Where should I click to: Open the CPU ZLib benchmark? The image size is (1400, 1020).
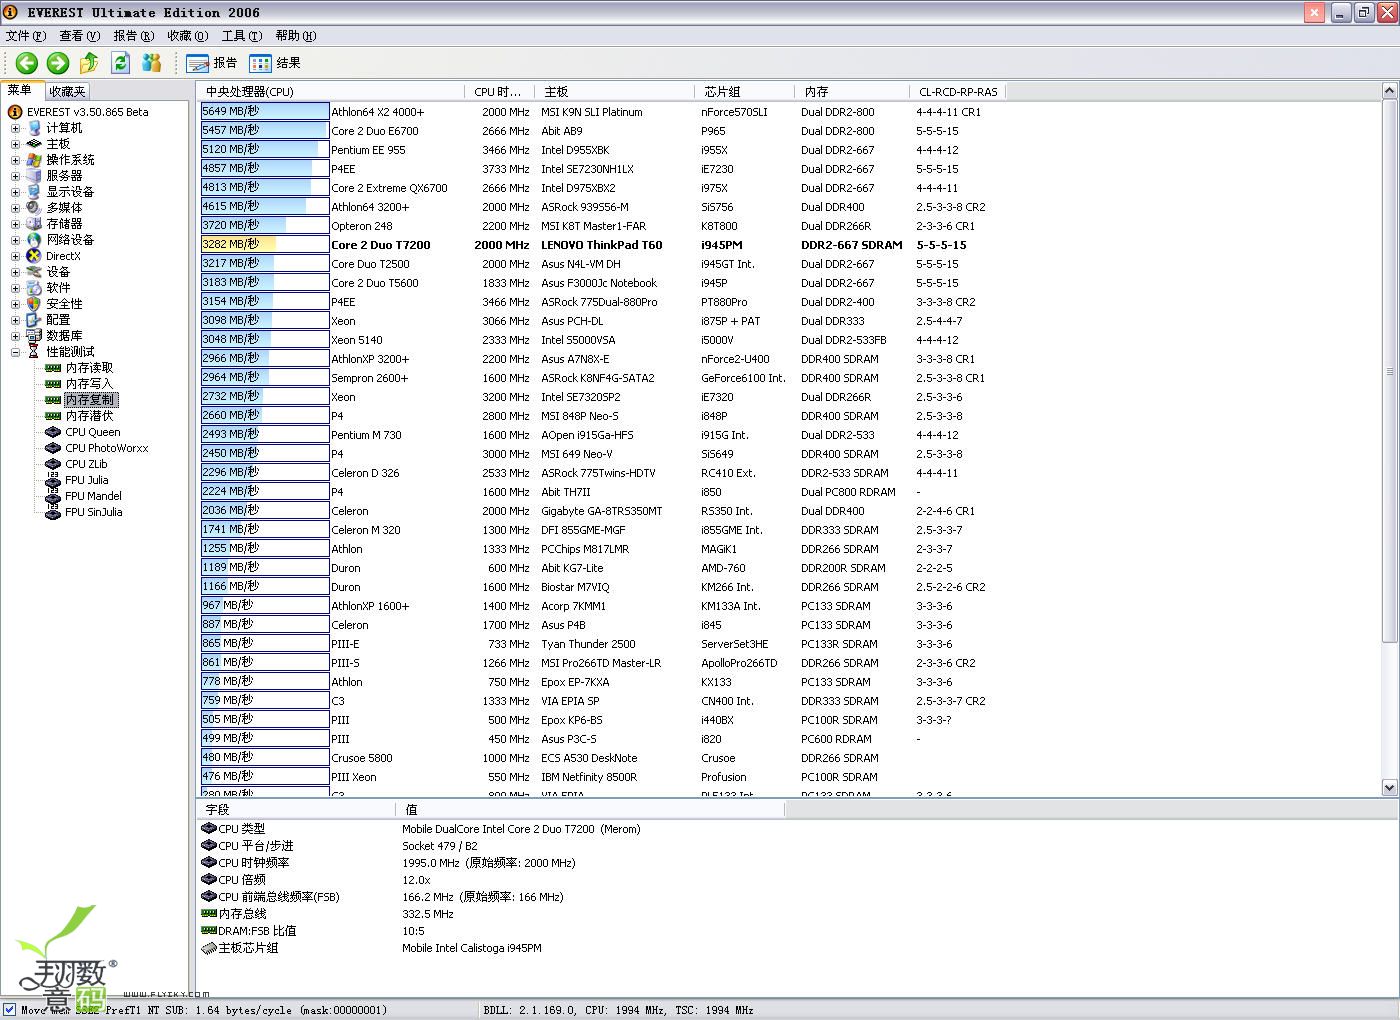click(x=86, y=464)
